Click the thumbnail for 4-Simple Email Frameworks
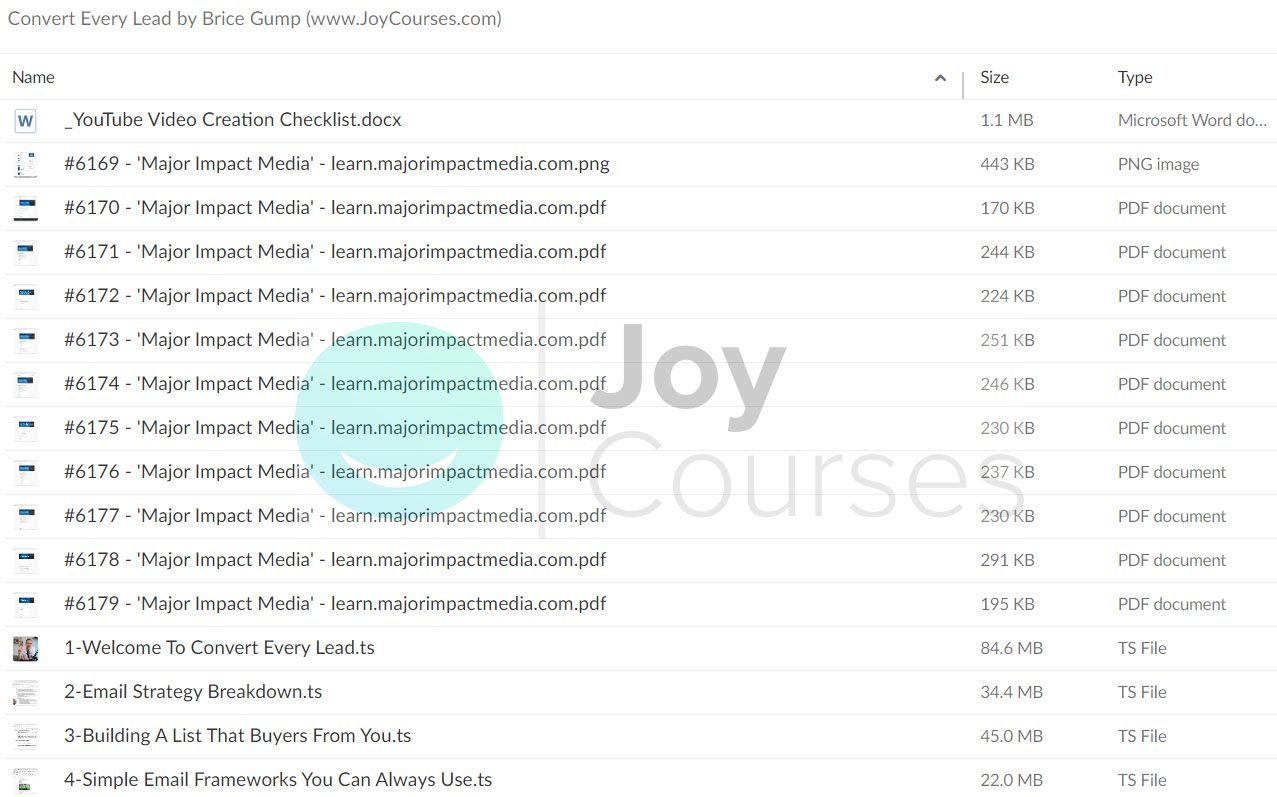This screenshot has width=1277, height=797. (25, 781)
